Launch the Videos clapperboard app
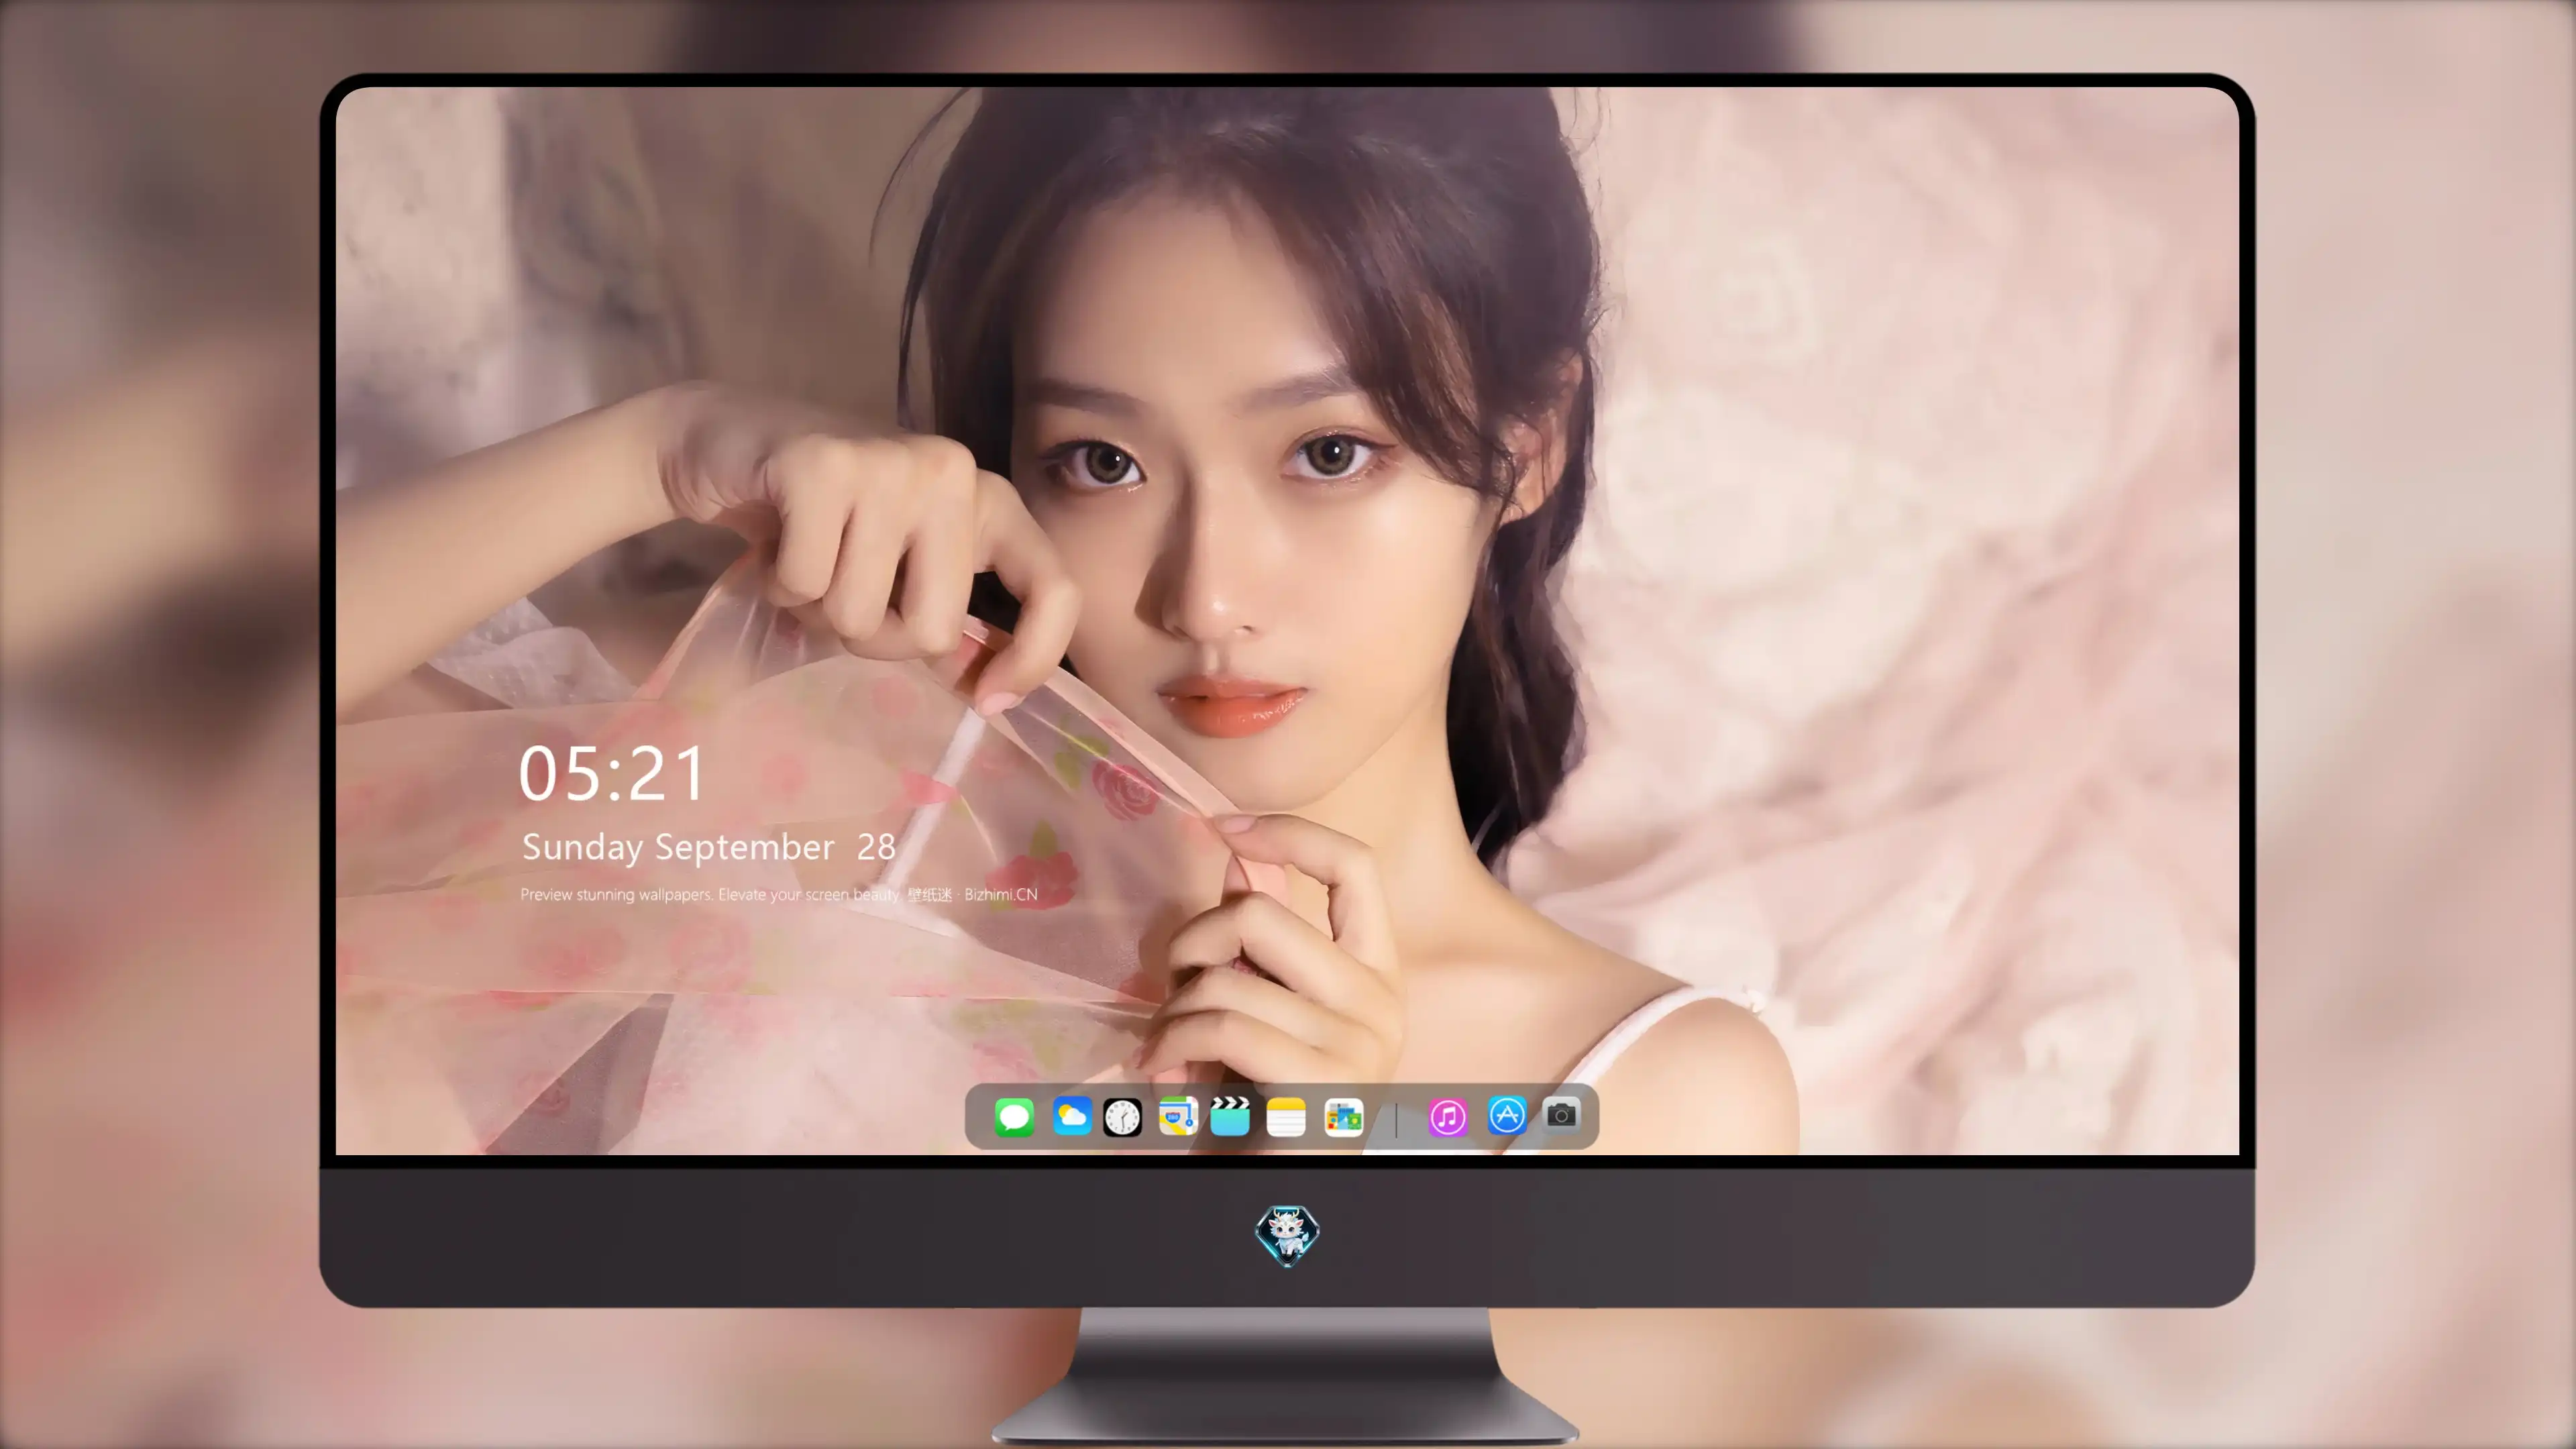This screenshot has width=2576, height=1449. 1230,1116
